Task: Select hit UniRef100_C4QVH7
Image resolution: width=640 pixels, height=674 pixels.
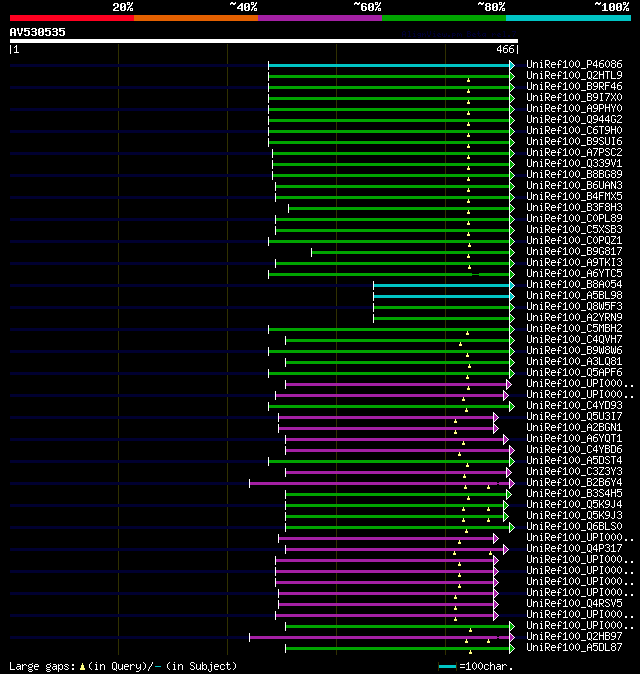Action: [574, 340]
